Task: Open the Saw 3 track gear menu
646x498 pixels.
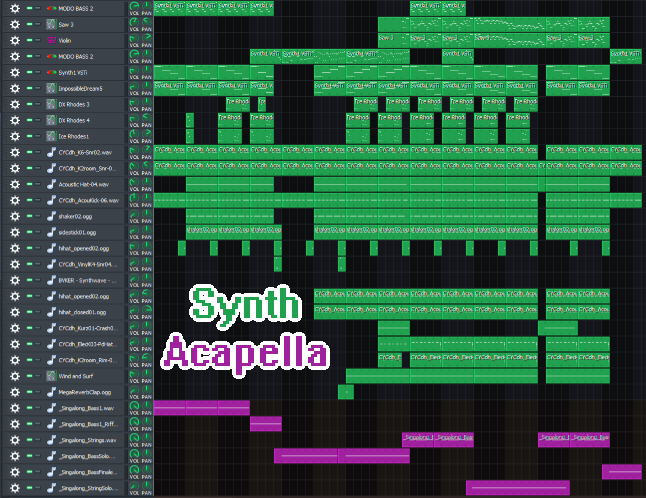Action: tap(15, 24)
